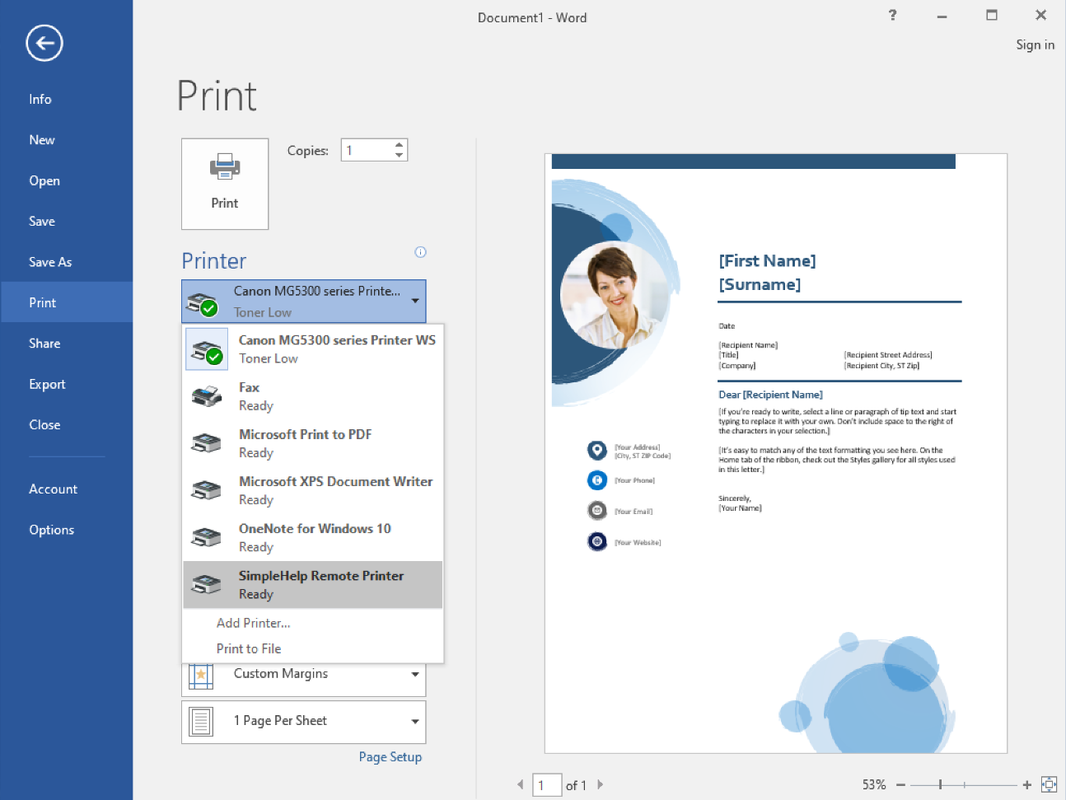Open the Account page

click(x=67, y=489)
